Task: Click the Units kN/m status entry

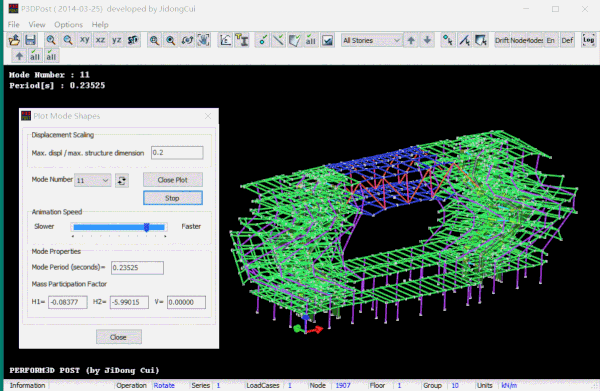Action: pos(509,385)
